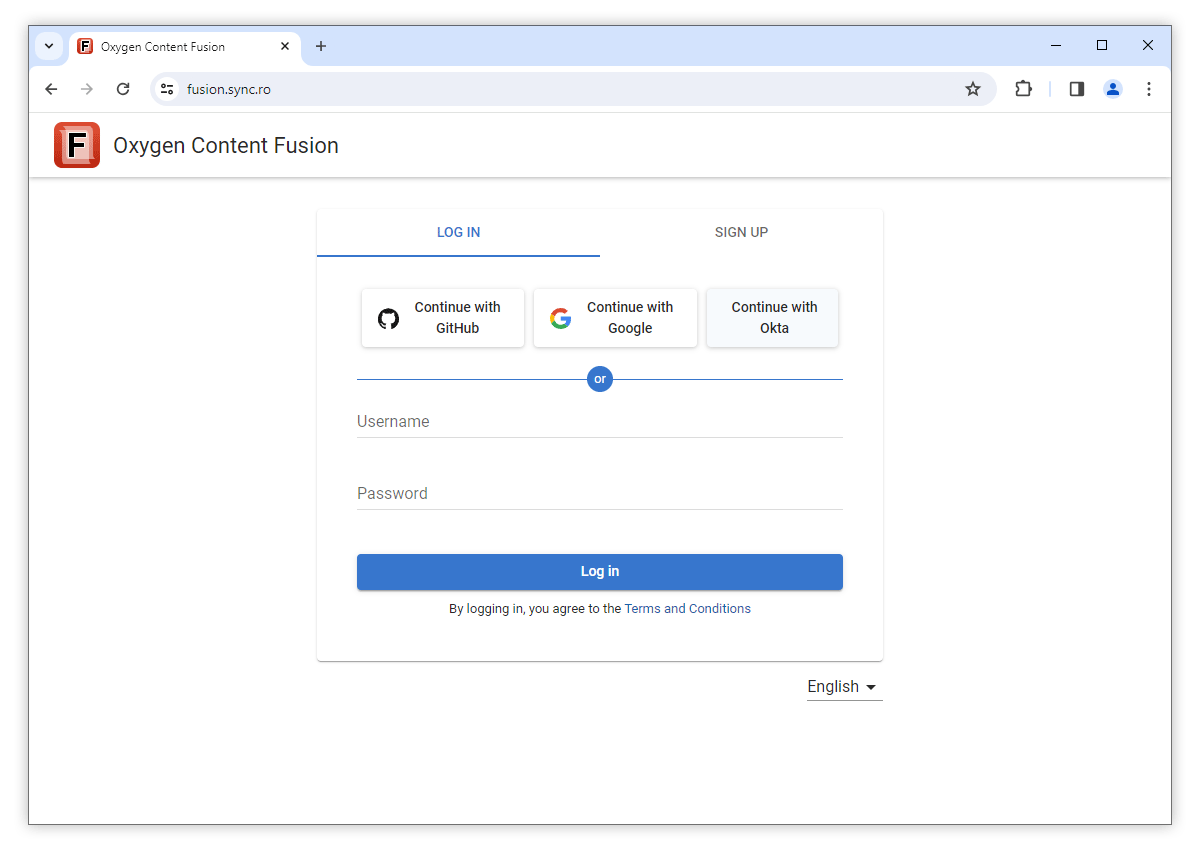
Task: Switch to the LOG IN tab
Action: [x=459, y=232]
